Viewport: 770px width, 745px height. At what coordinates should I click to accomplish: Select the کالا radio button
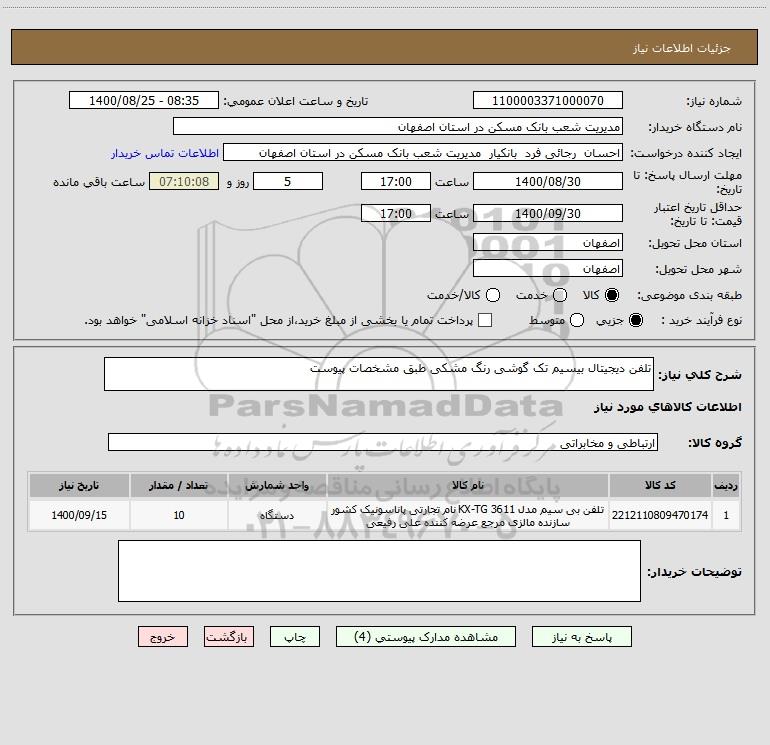pos(612,295)
